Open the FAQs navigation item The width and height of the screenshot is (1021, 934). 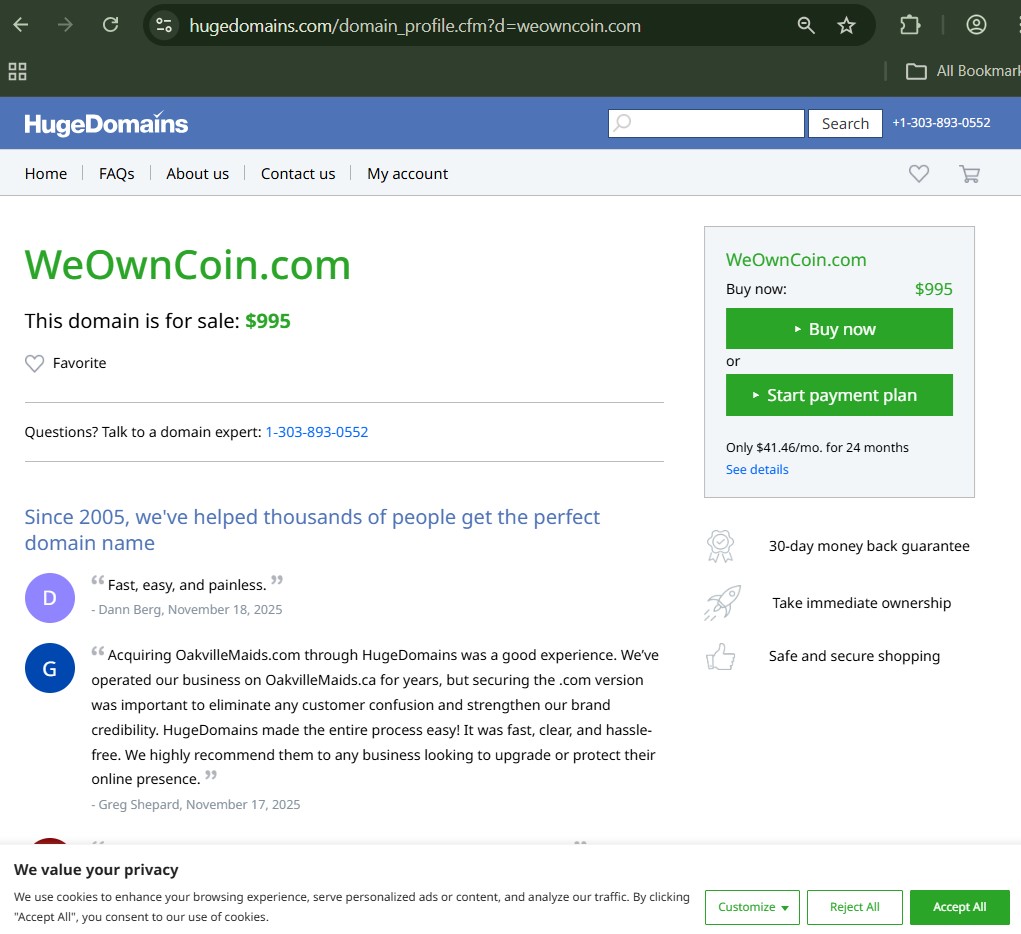(116, 173)
